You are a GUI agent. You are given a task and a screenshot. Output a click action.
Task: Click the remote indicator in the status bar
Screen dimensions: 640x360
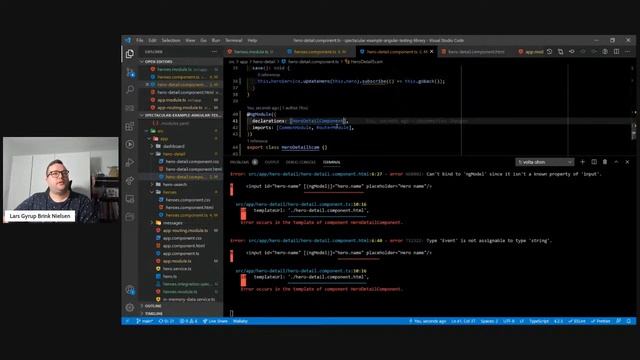[127, 321]
